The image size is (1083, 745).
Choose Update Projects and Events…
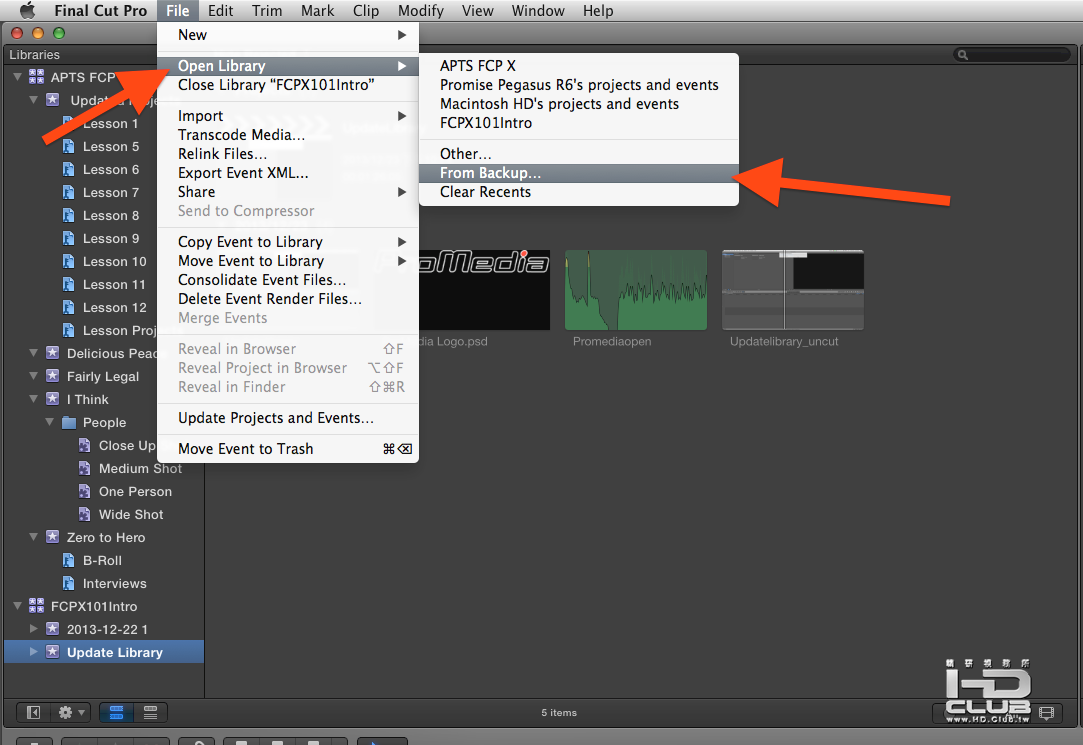tap(287, 418)
